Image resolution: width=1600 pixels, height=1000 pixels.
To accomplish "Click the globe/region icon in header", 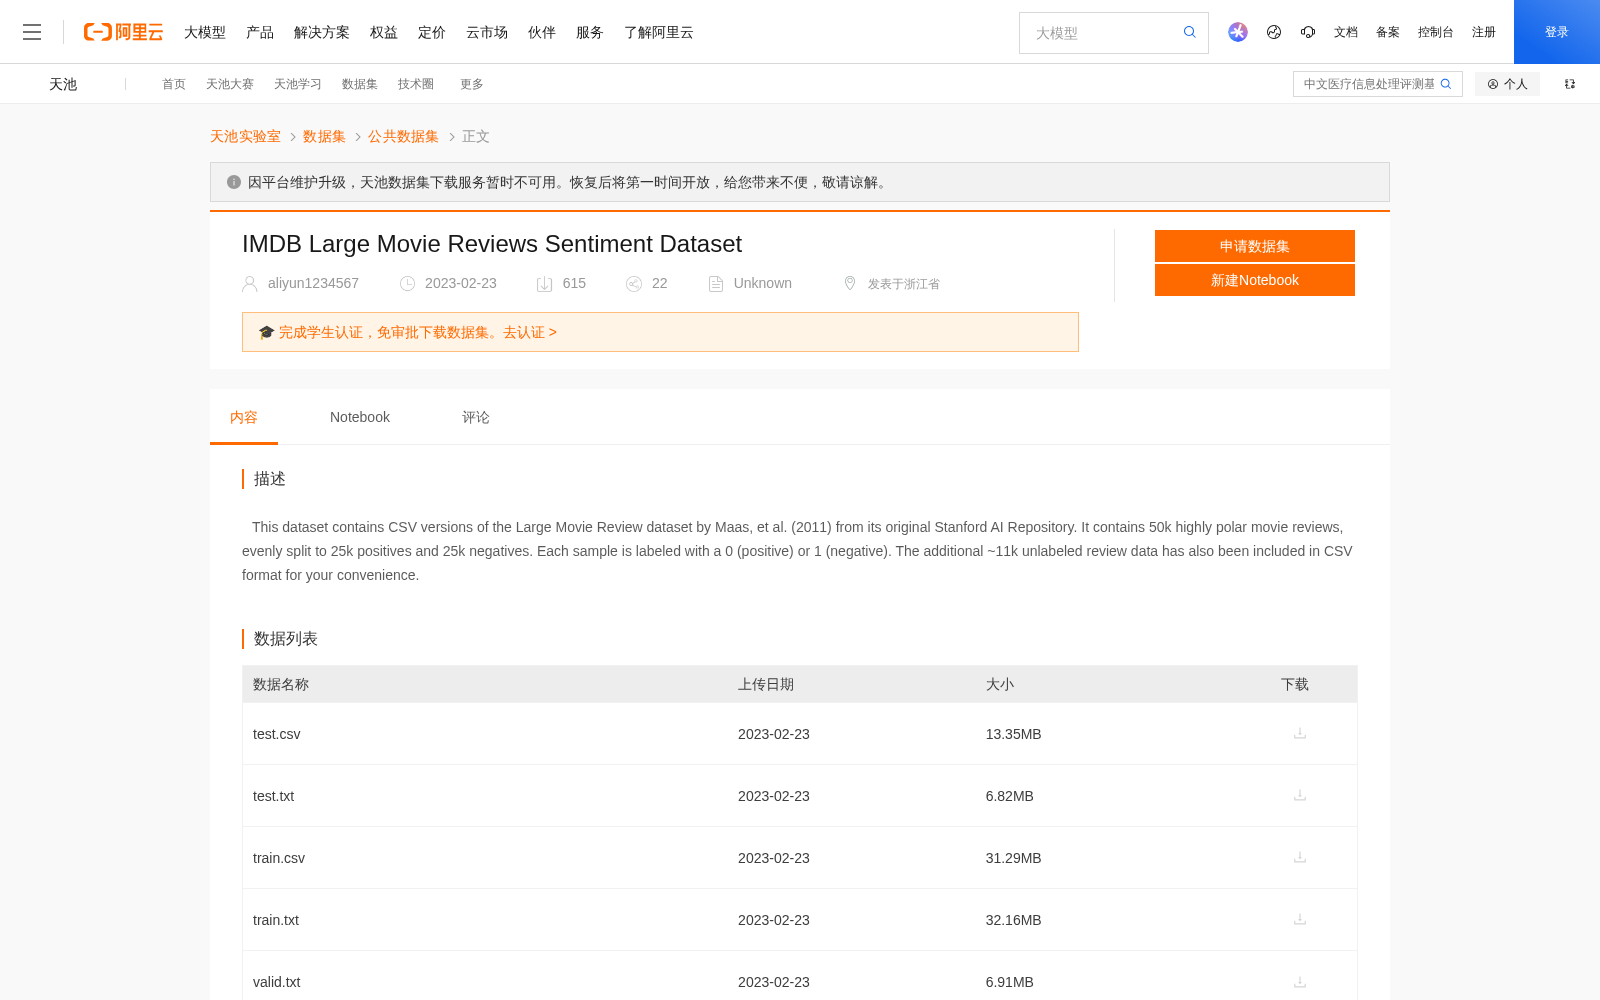I will 1274,32.
